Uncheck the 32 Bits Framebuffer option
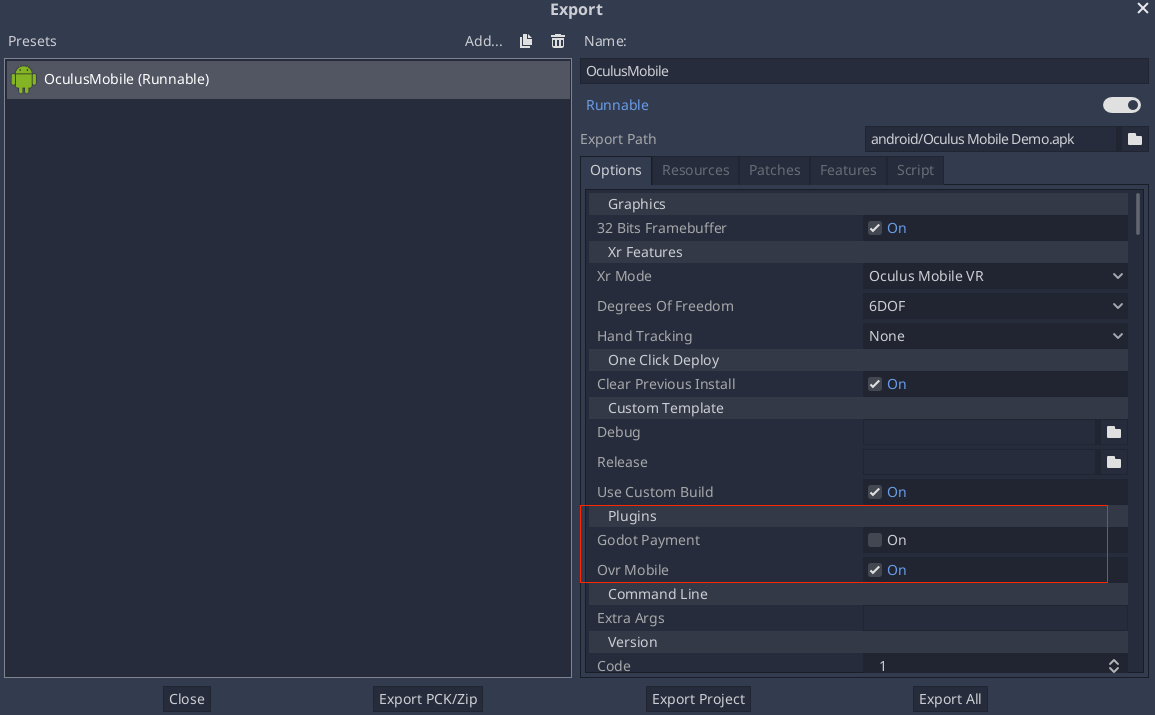The height and width of the screenshot is (715, 1155). (875, 228)
